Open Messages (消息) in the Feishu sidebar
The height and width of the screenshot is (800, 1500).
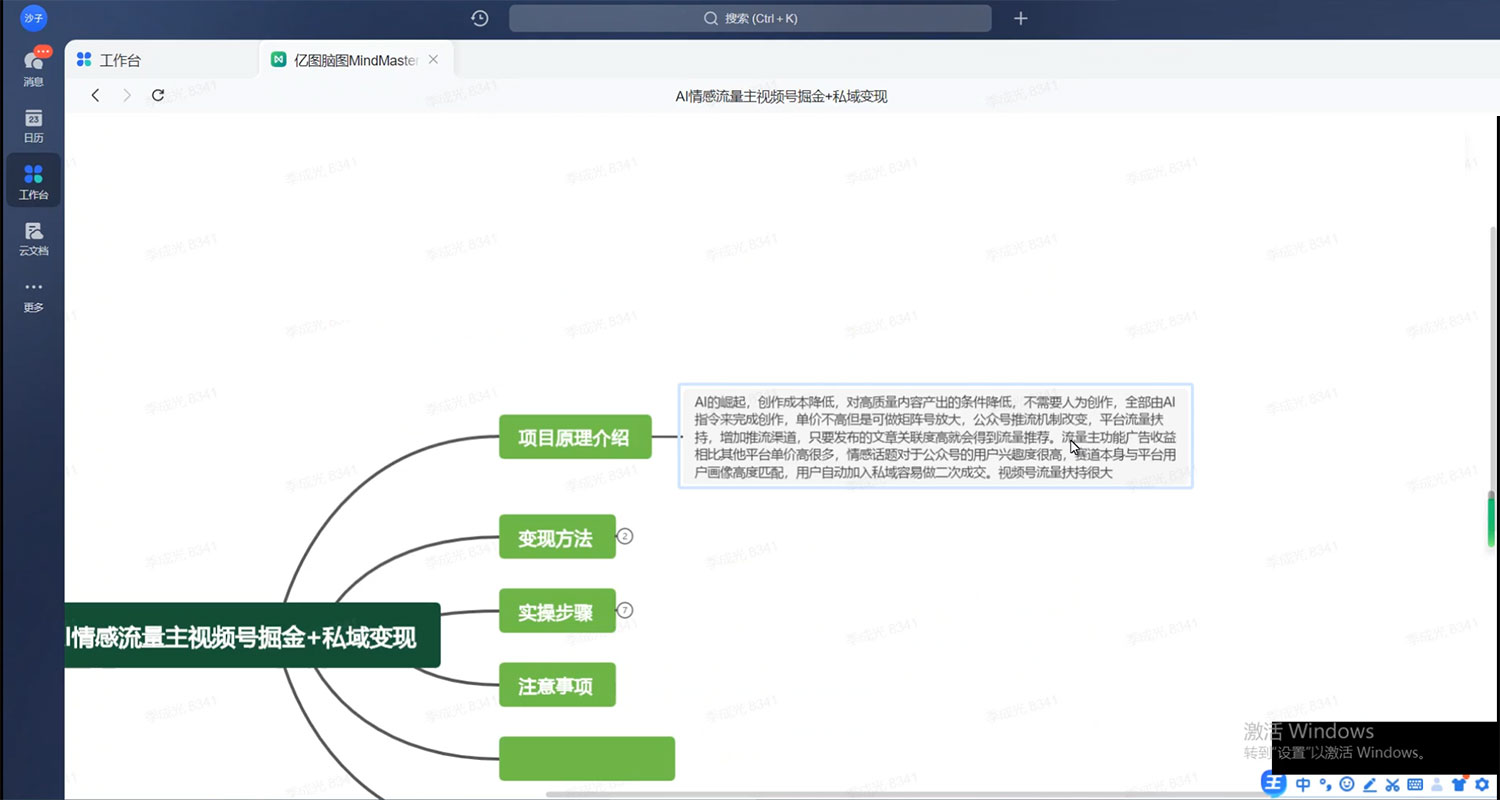coord(33,65)
